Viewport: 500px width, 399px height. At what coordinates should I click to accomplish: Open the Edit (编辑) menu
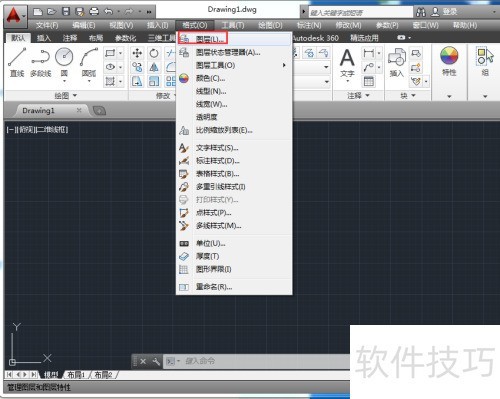pos(84,25)
